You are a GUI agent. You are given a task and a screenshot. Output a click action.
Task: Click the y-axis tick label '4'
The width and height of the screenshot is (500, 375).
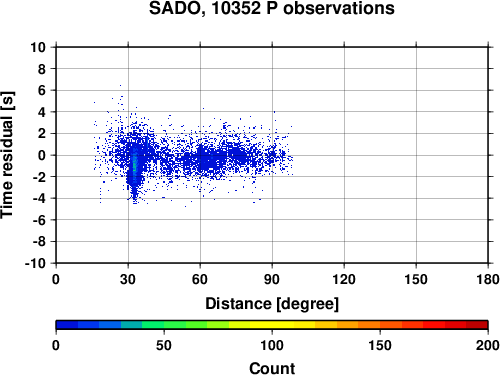coord(42,112)
